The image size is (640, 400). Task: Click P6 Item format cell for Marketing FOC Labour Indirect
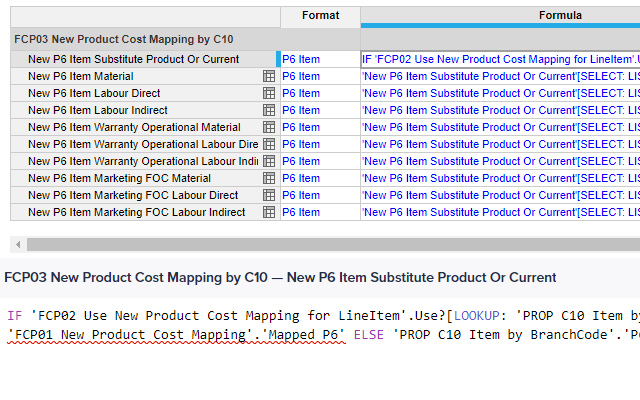point(320,212)
